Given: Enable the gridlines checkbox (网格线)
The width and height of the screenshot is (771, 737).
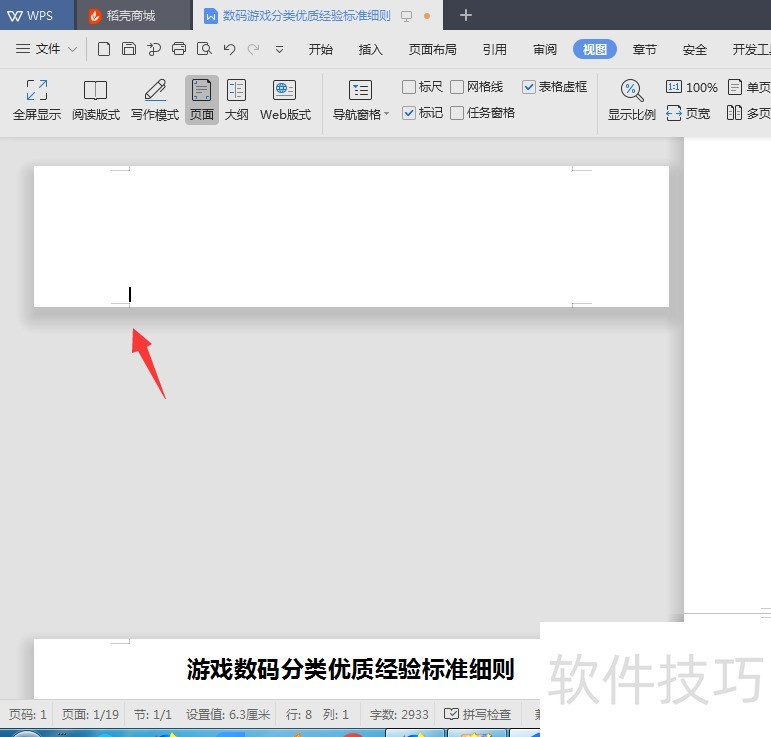Looking at the screenshot, I should pos(457,87).
